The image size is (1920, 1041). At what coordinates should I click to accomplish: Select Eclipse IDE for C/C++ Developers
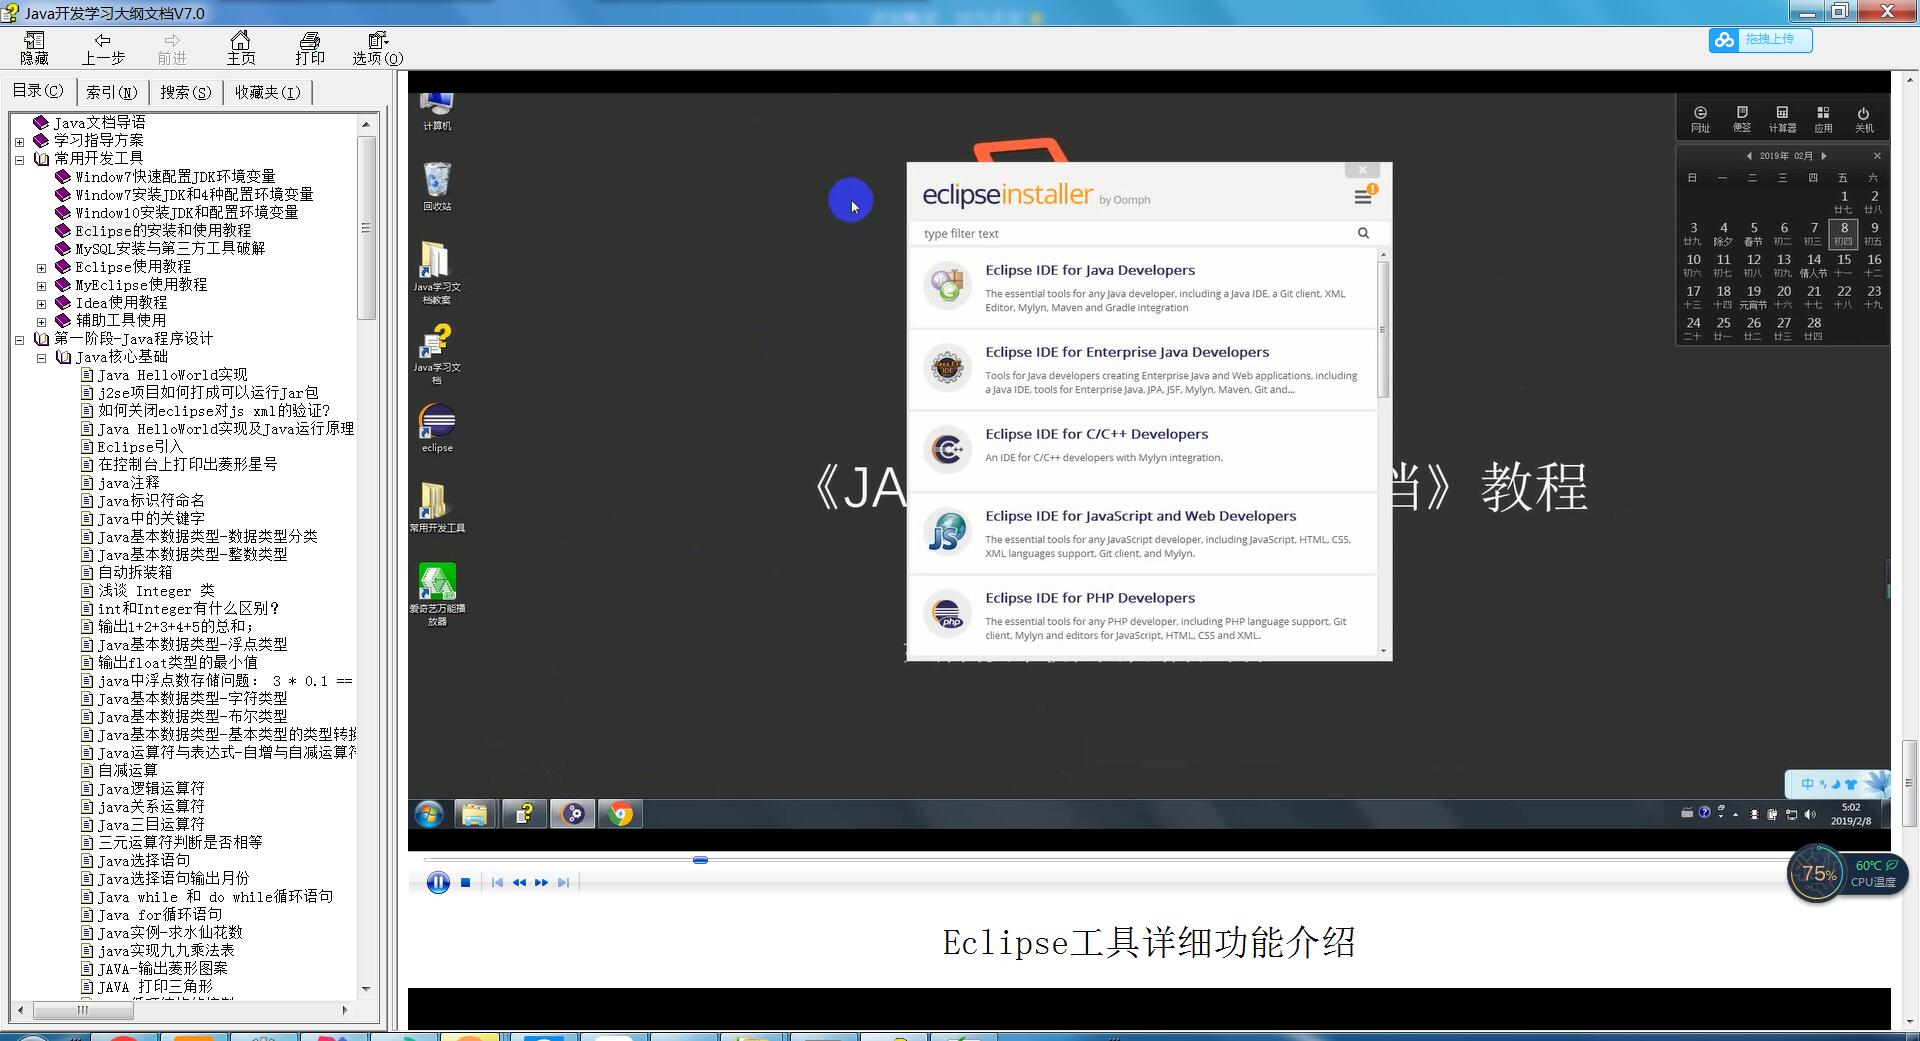(1142, 450)
